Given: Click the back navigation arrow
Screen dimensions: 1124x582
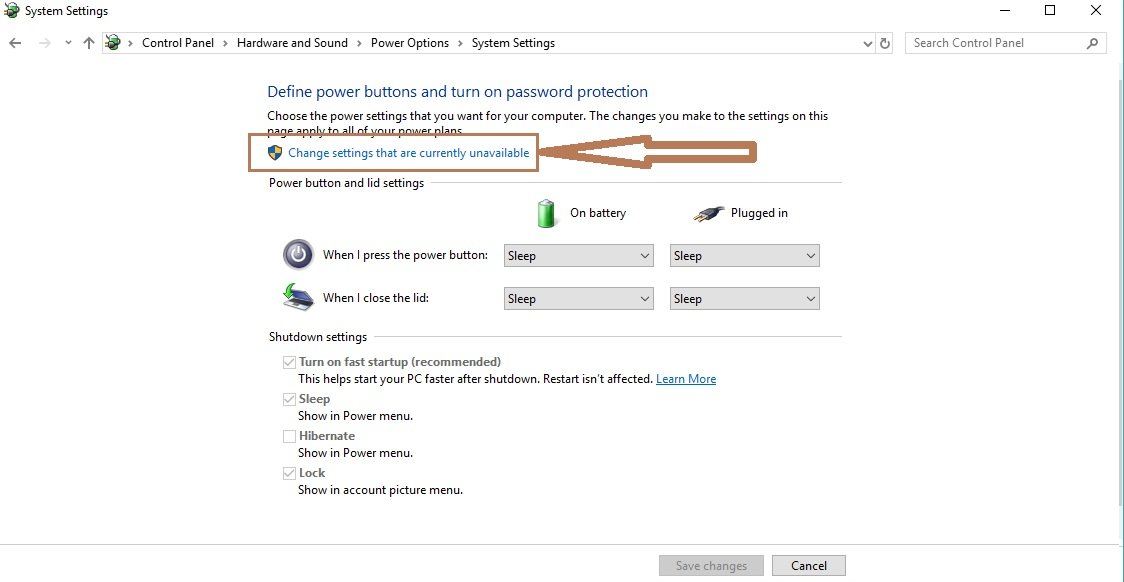Looking at the screenshot, I should point(15,43).
